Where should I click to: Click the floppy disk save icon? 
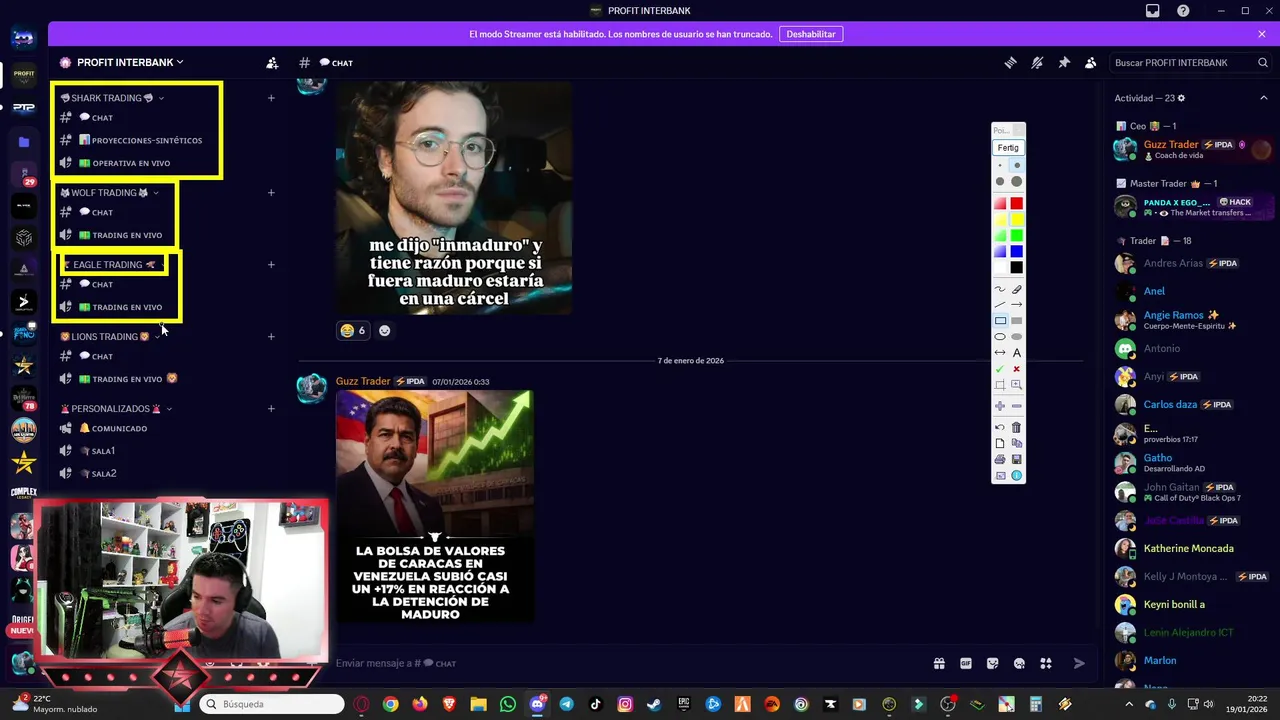[x=1017, y=459]
